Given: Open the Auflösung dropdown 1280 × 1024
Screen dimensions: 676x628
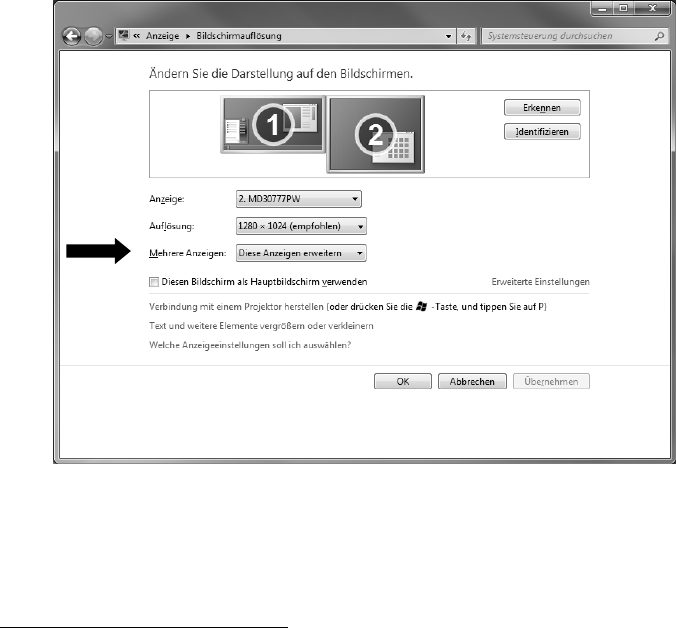Looking at the screenshot, I should (x=301, y=226).
